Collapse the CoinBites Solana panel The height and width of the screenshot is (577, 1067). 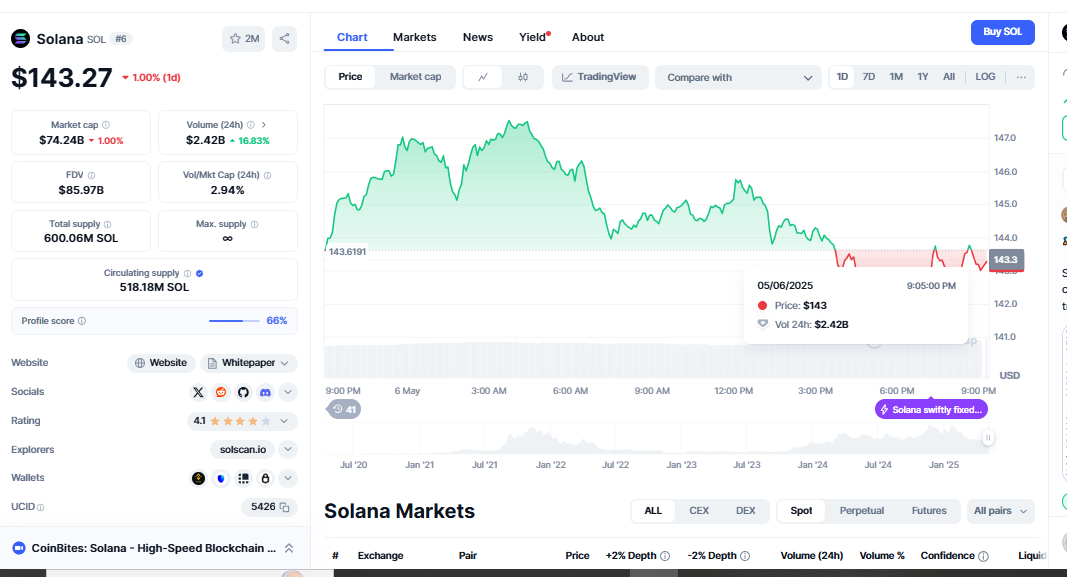pyautogui.click(x=289, y=548)
